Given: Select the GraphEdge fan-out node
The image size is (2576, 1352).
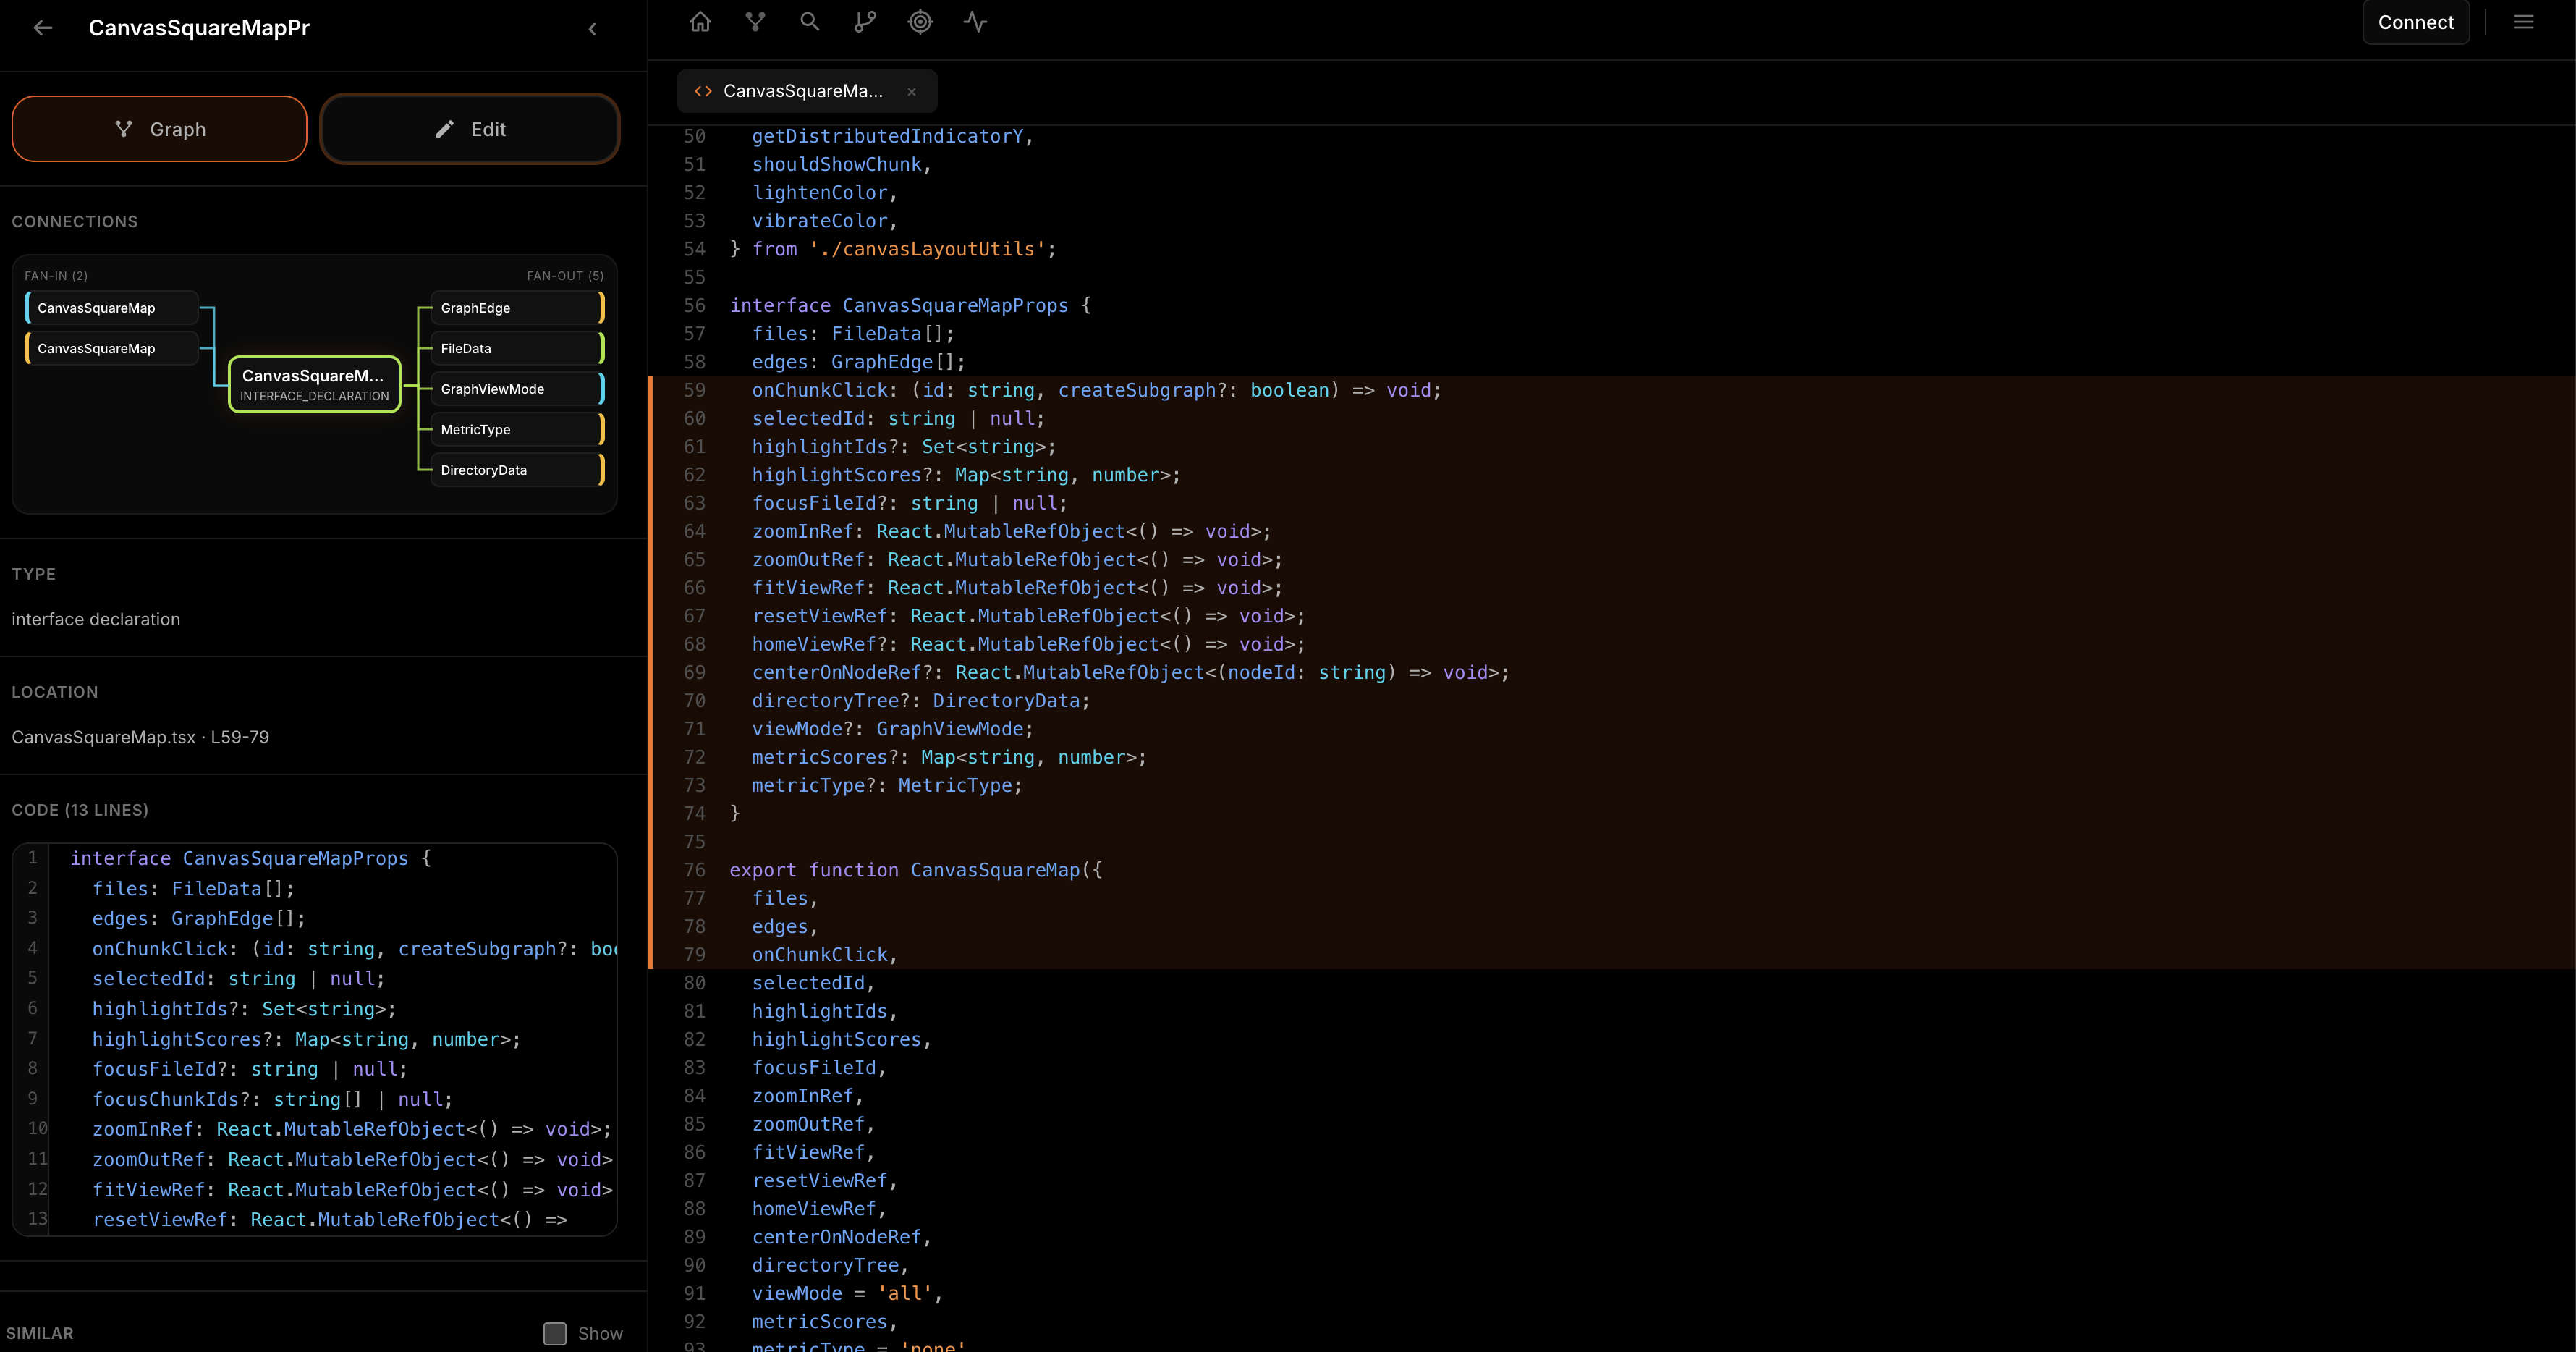Looking at the screenshot, I should tap(515, 308).
